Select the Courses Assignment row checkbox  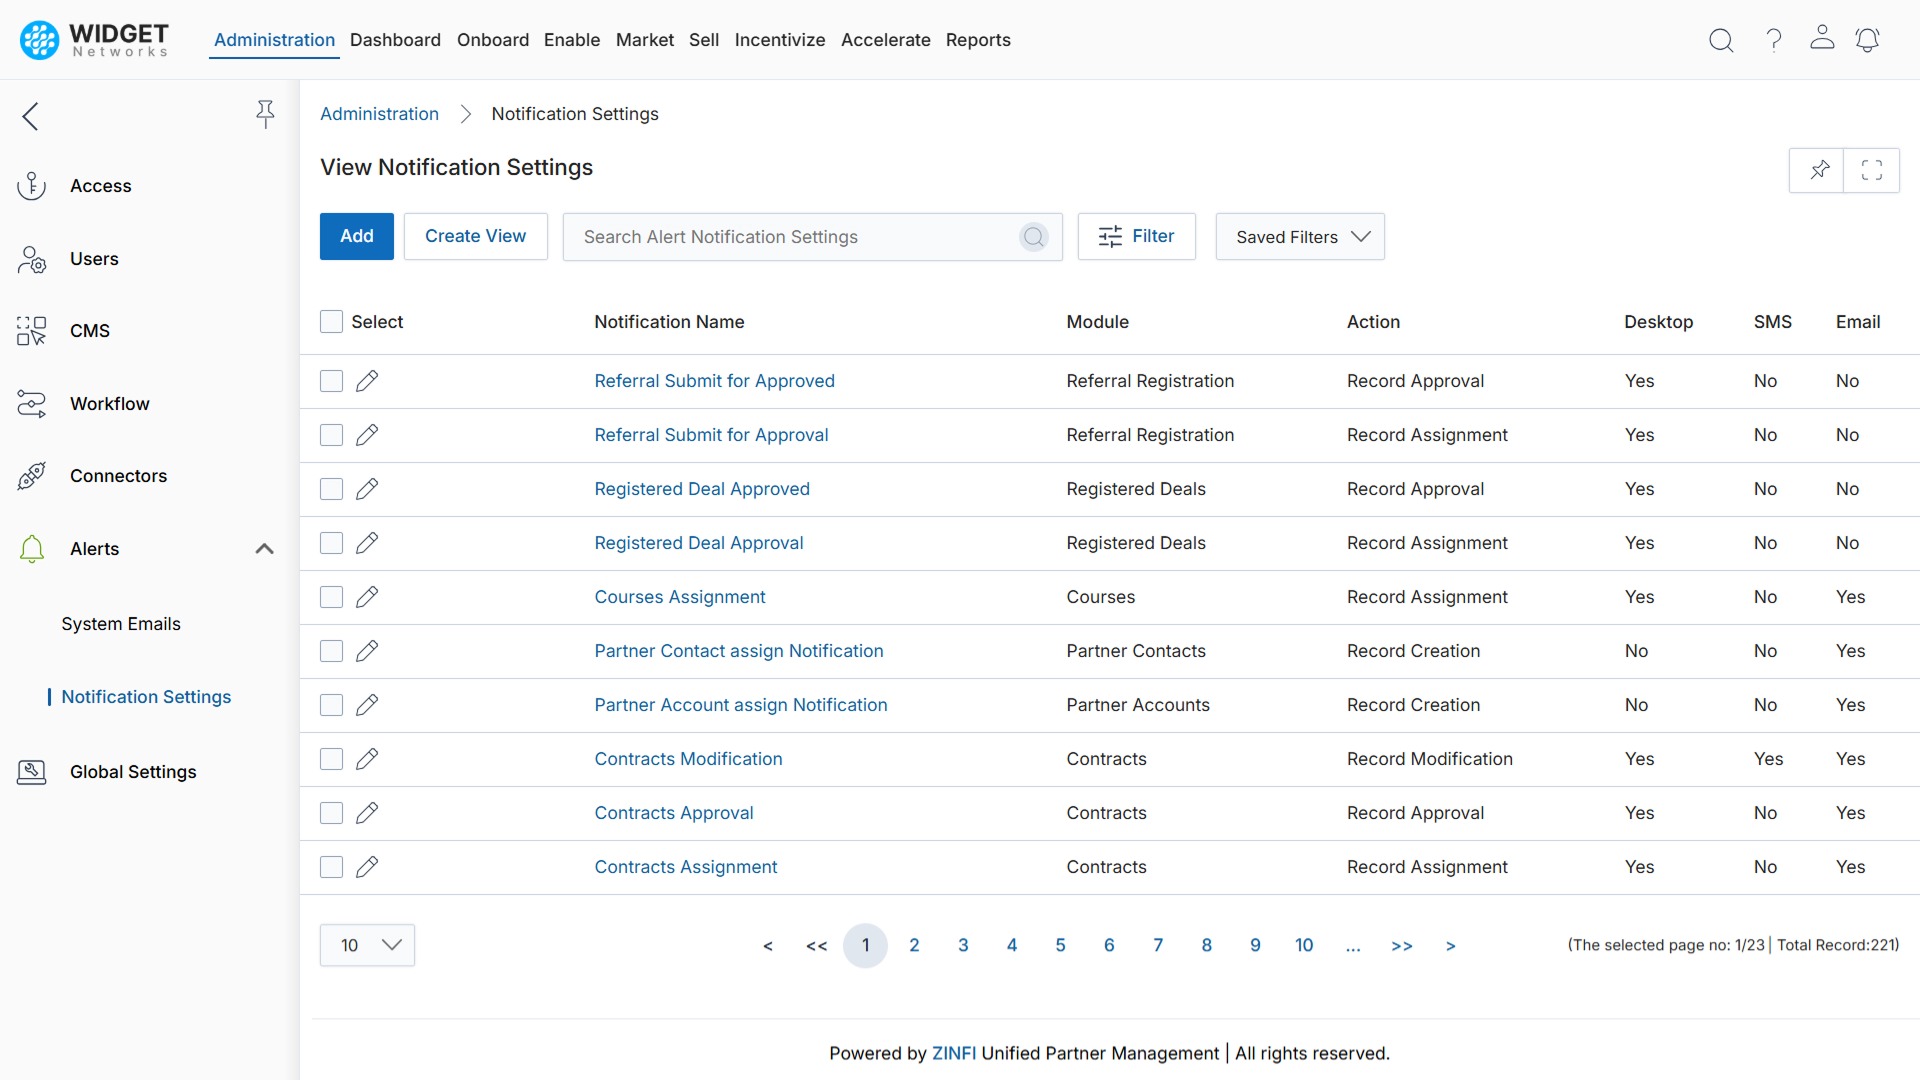331,597
